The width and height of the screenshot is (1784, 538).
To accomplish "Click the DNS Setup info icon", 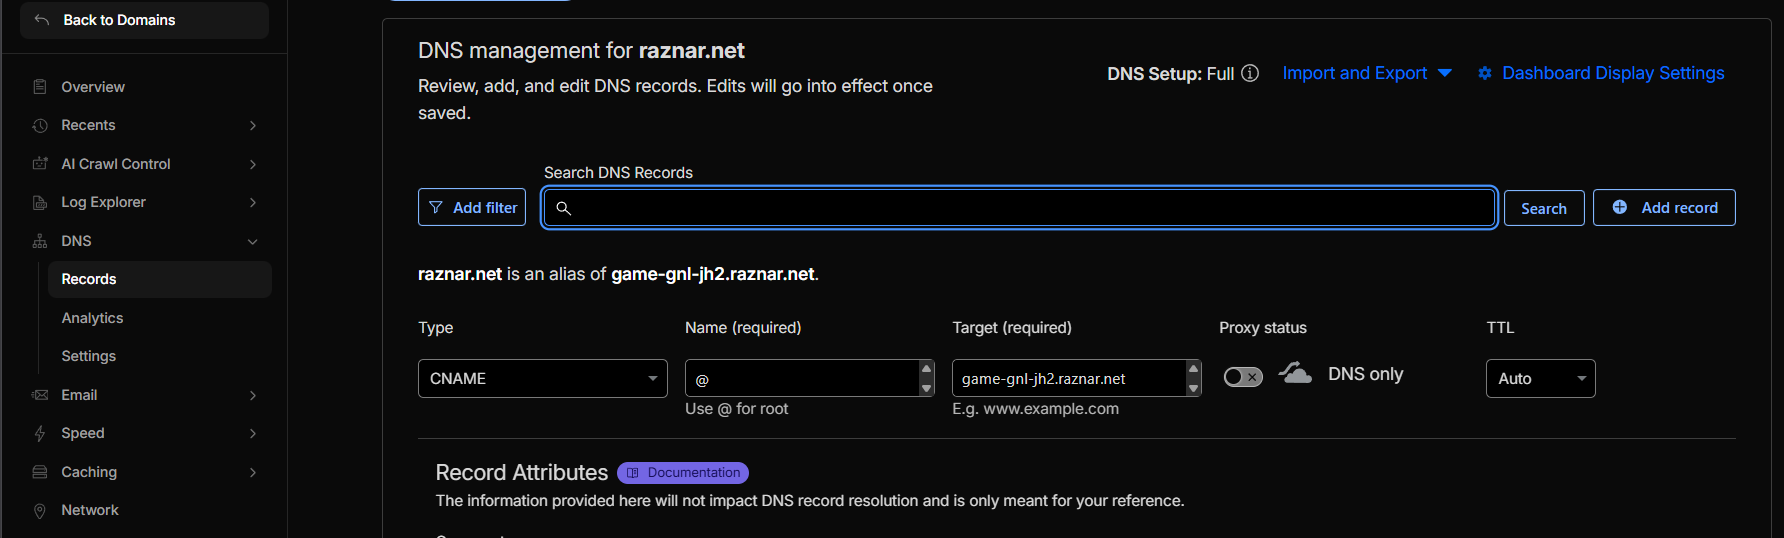I will pos(1250,73).
